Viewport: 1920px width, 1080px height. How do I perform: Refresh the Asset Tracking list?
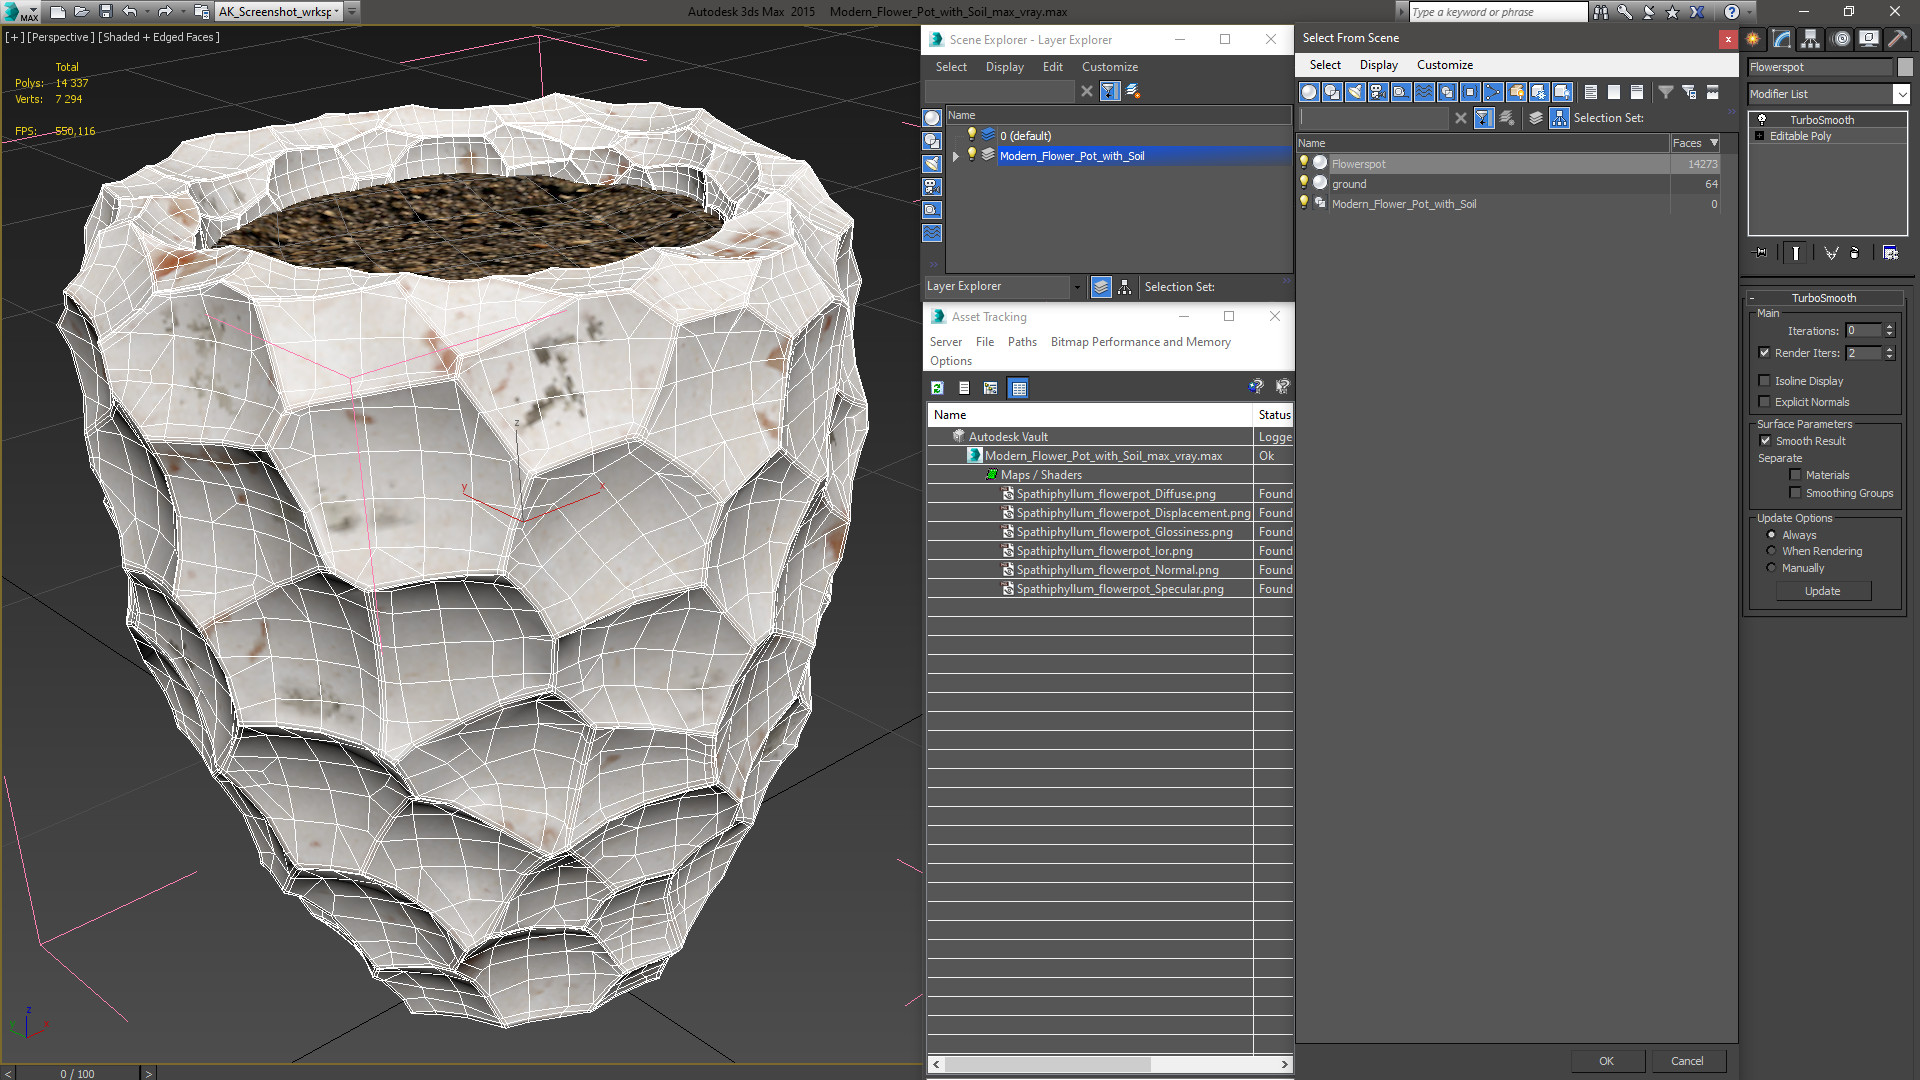937,388
